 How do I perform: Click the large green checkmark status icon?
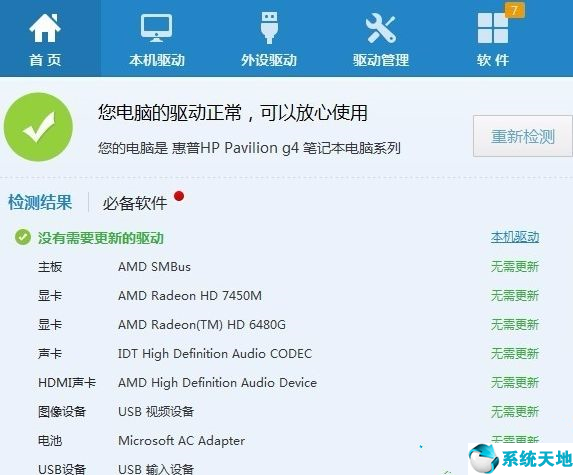38,127
